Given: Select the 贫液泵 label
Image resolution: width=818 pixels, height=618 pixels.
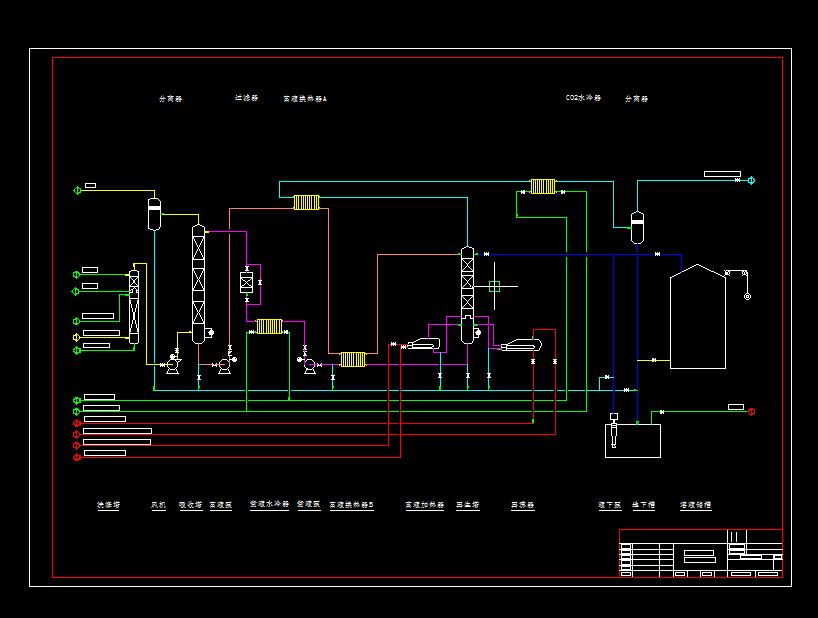Looking at the screenshot, I should 309,504.
